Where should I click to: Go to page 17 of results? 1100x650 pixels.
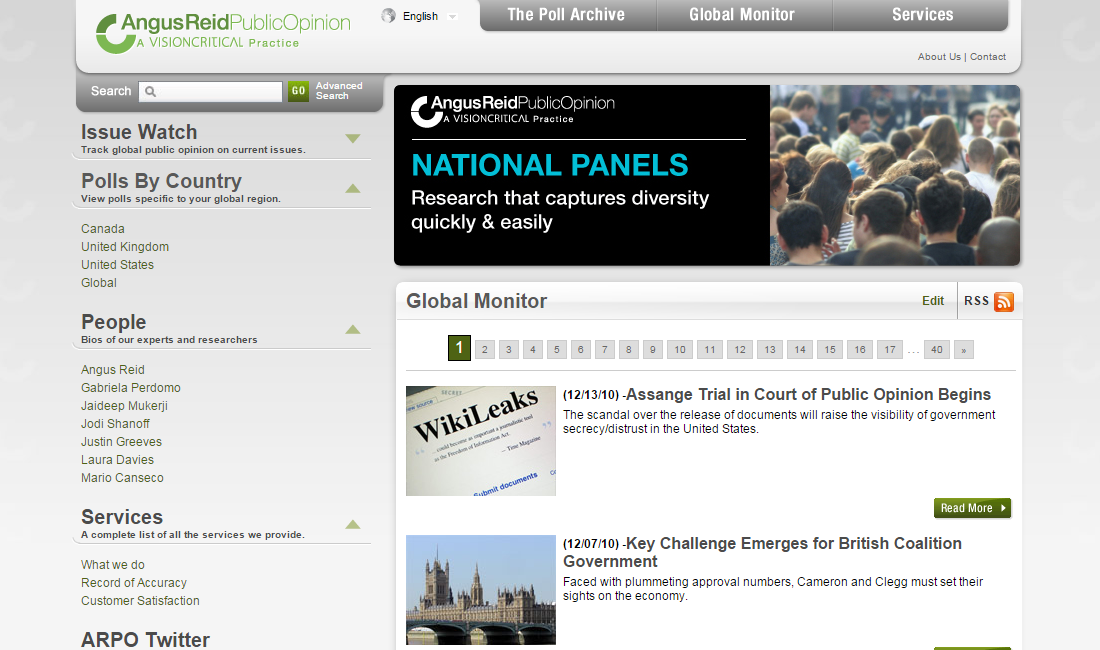click(x=890, y=349)
